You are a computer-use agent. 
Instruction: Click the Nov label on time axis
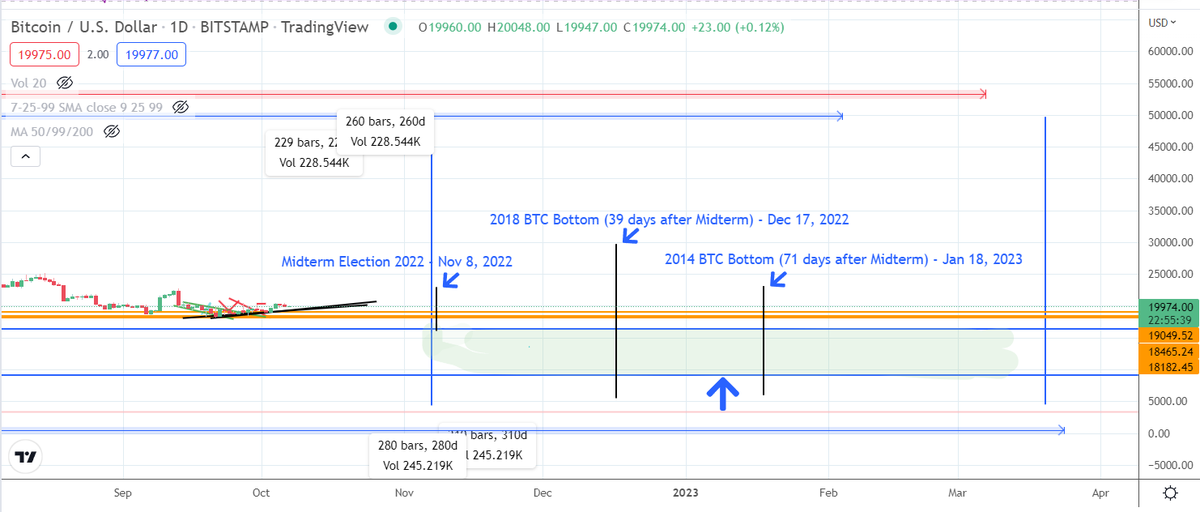point(404,493)
